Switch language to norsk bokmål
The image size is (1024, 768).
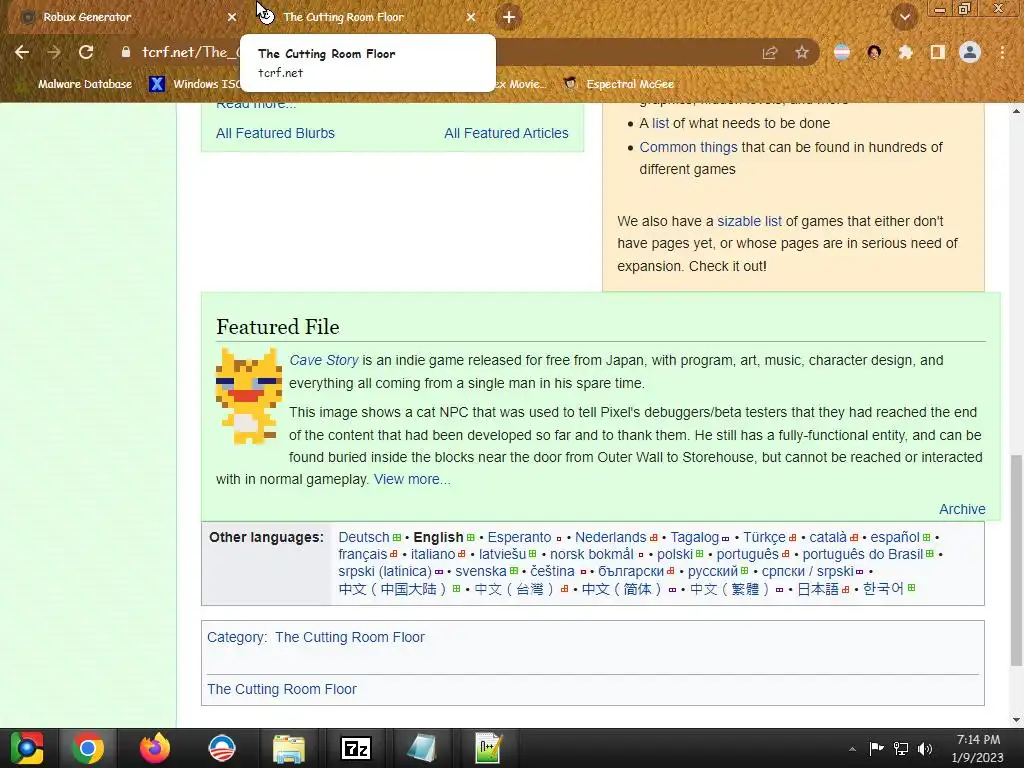592,554
